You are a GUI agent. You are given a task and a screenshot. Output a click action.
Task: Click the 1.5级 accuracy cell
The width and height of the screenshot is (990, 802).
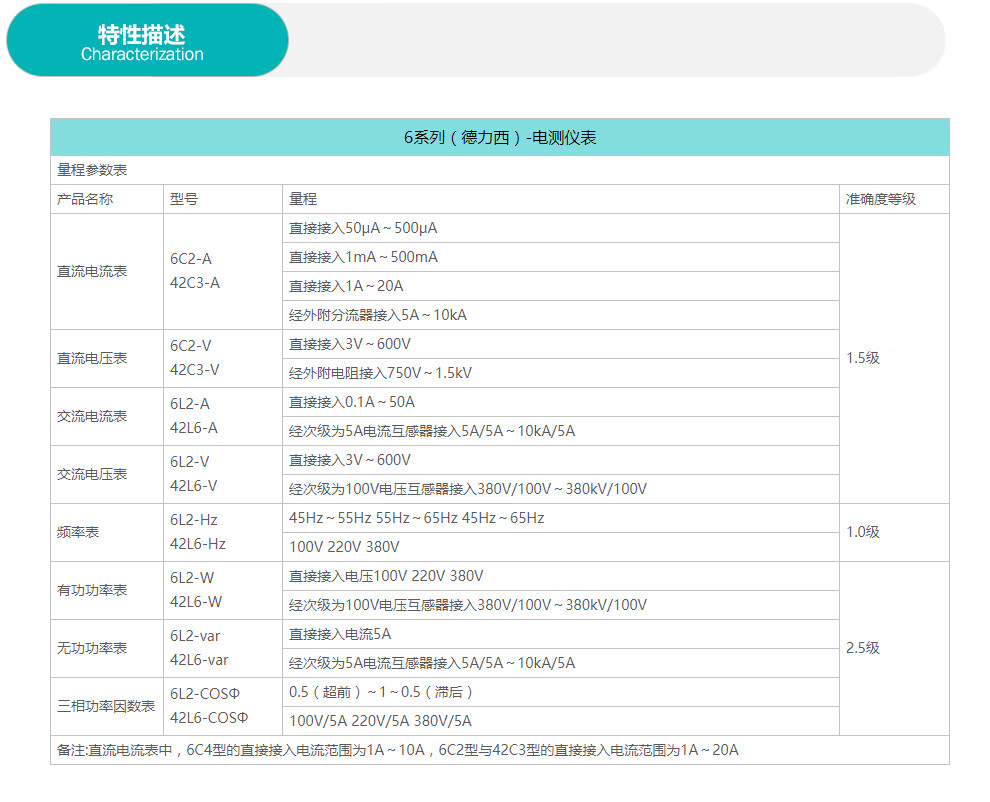pyautogui.click(x=863, y=358)
